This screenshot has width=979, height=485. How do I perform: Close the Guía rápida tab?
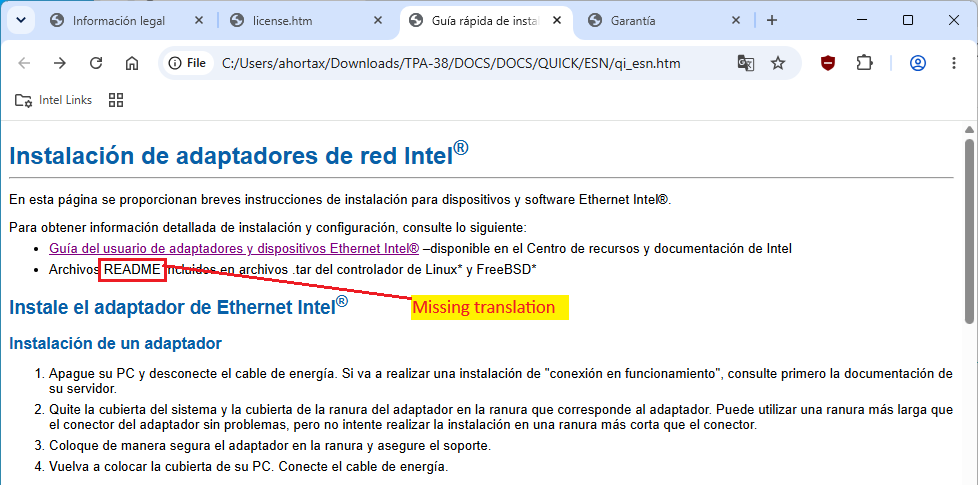point(557,21)
